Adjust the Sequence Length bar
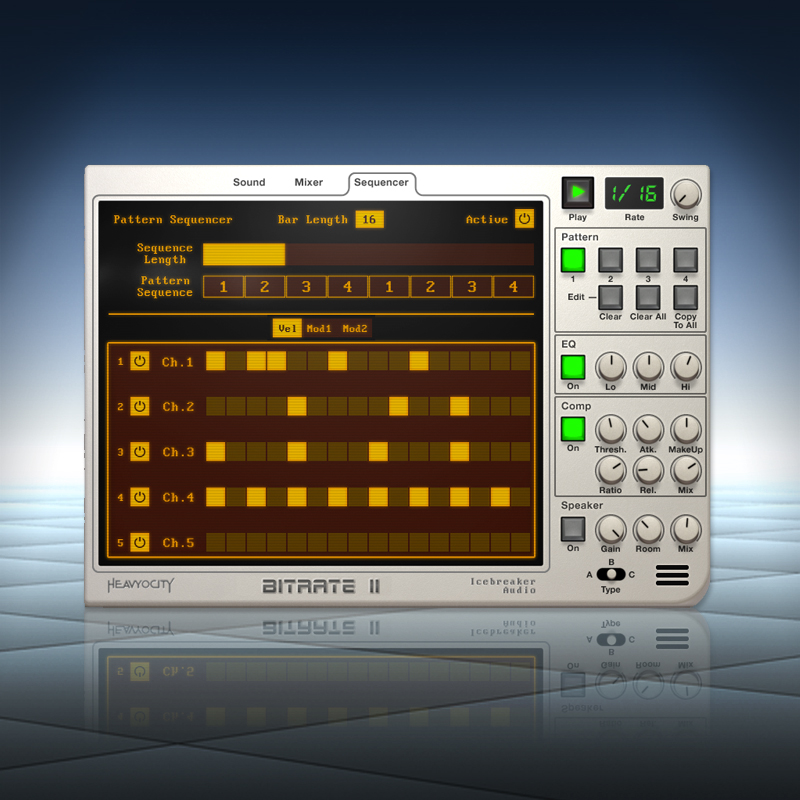Screen dimensions: 800x800 [368, 254]
